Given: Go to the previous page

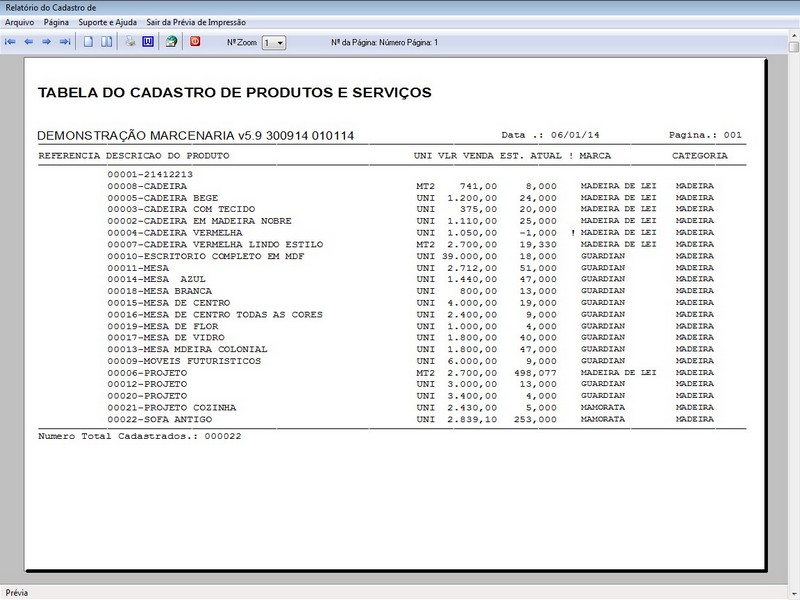Looking at the screenshot, I should point(30,40).
